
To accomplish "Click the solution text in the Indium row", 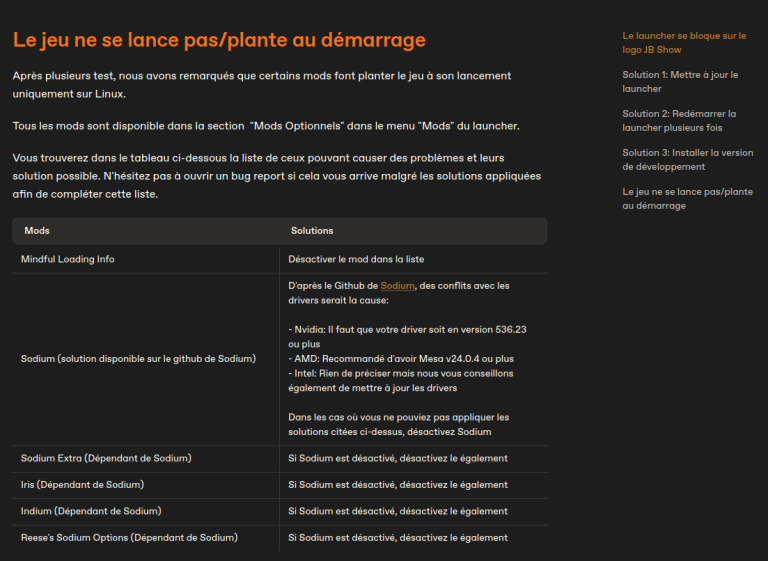I will click(398, 512).
